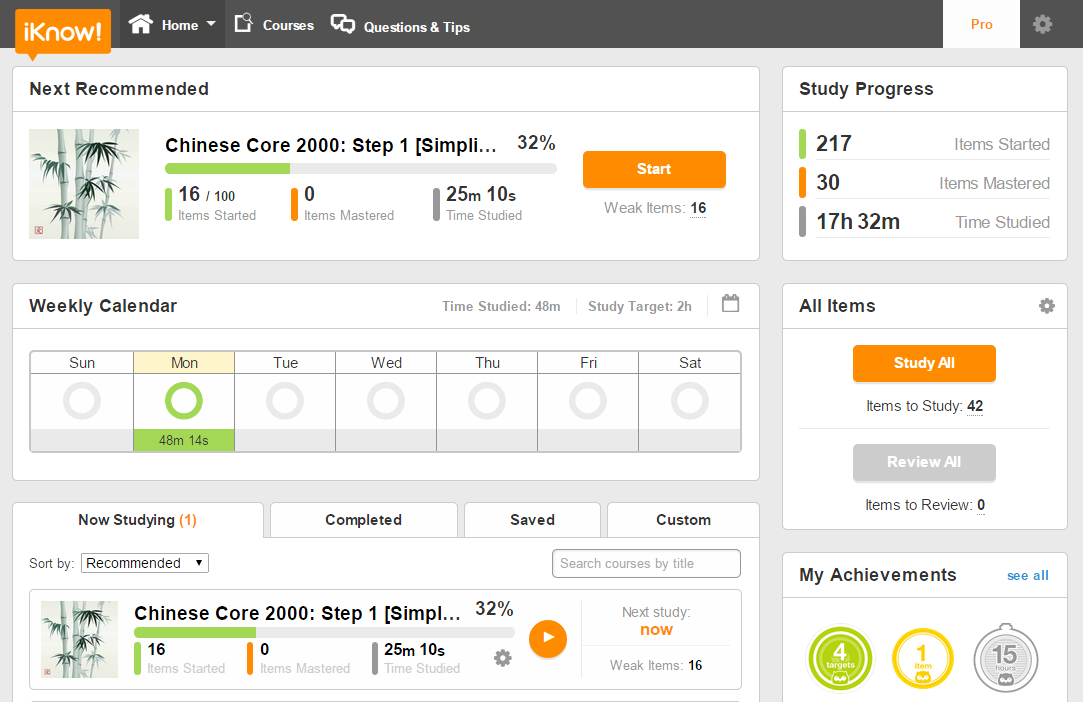This screenshot has height=702, width=1083.
Task: Switch to the Completed tab
Action: tap(363, 520)
